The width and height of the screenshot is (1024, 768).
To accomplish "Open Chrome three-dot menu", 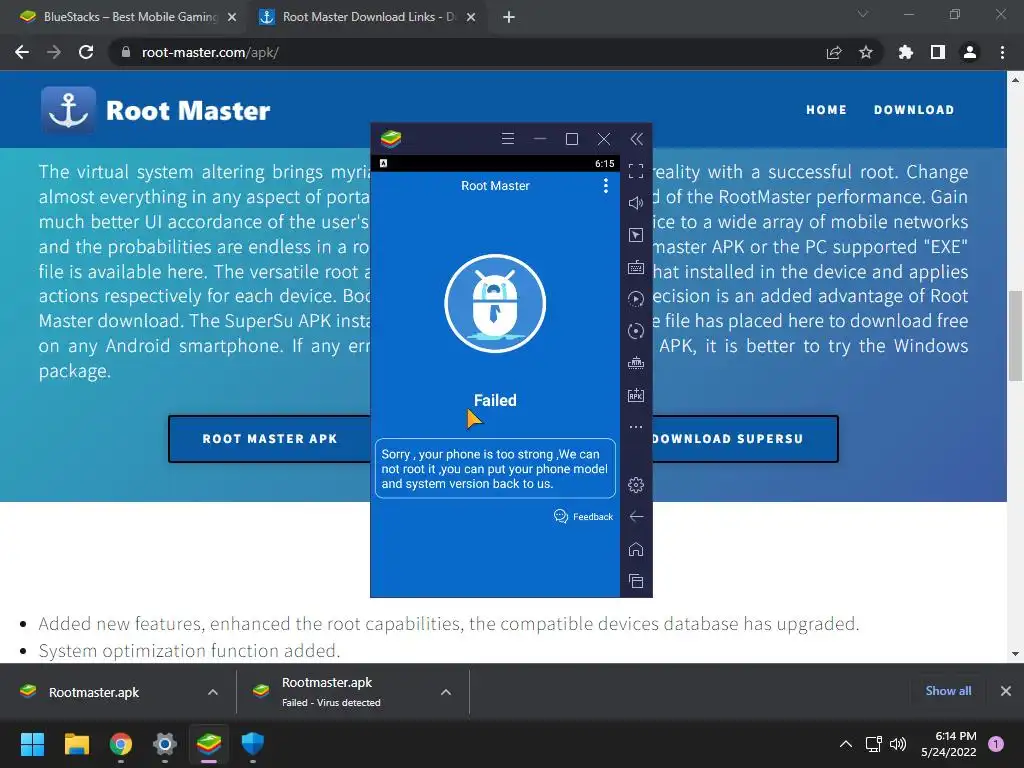I will point(1002,52).
